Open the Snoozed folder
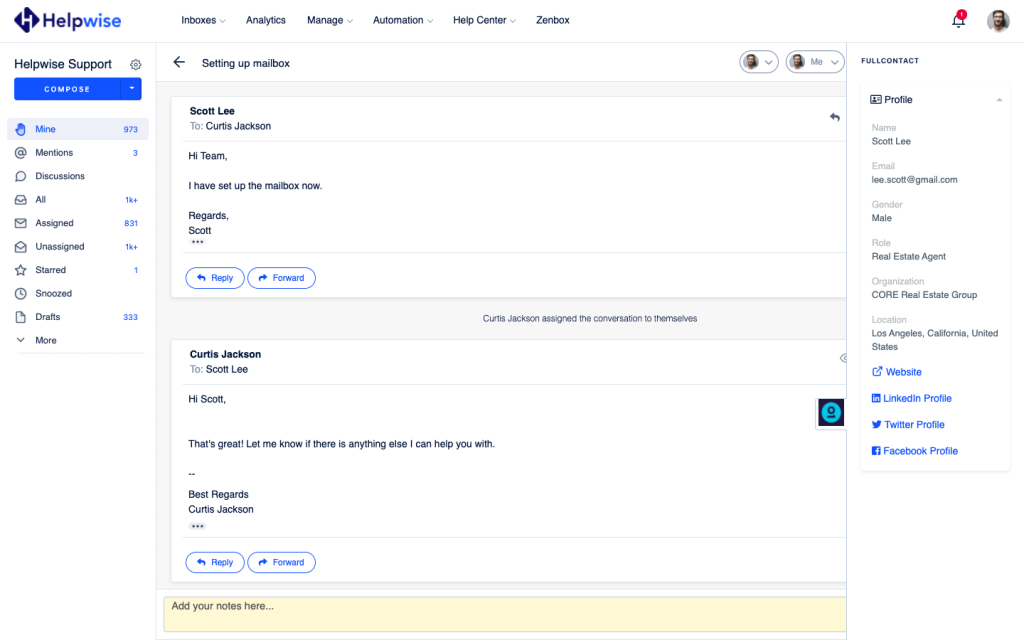 (x=53, y=294)
